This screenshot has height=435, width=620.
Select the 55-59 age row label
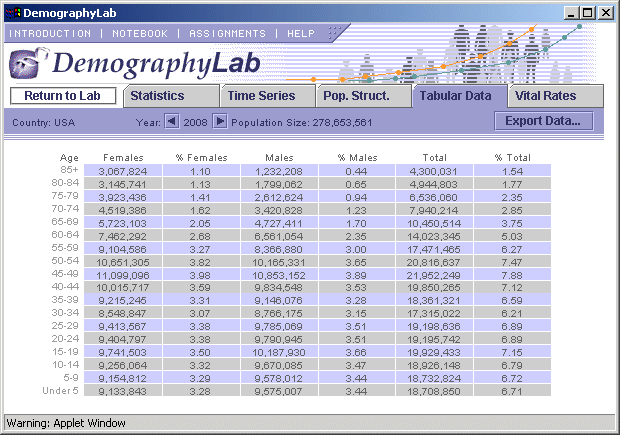coord(65,248)
